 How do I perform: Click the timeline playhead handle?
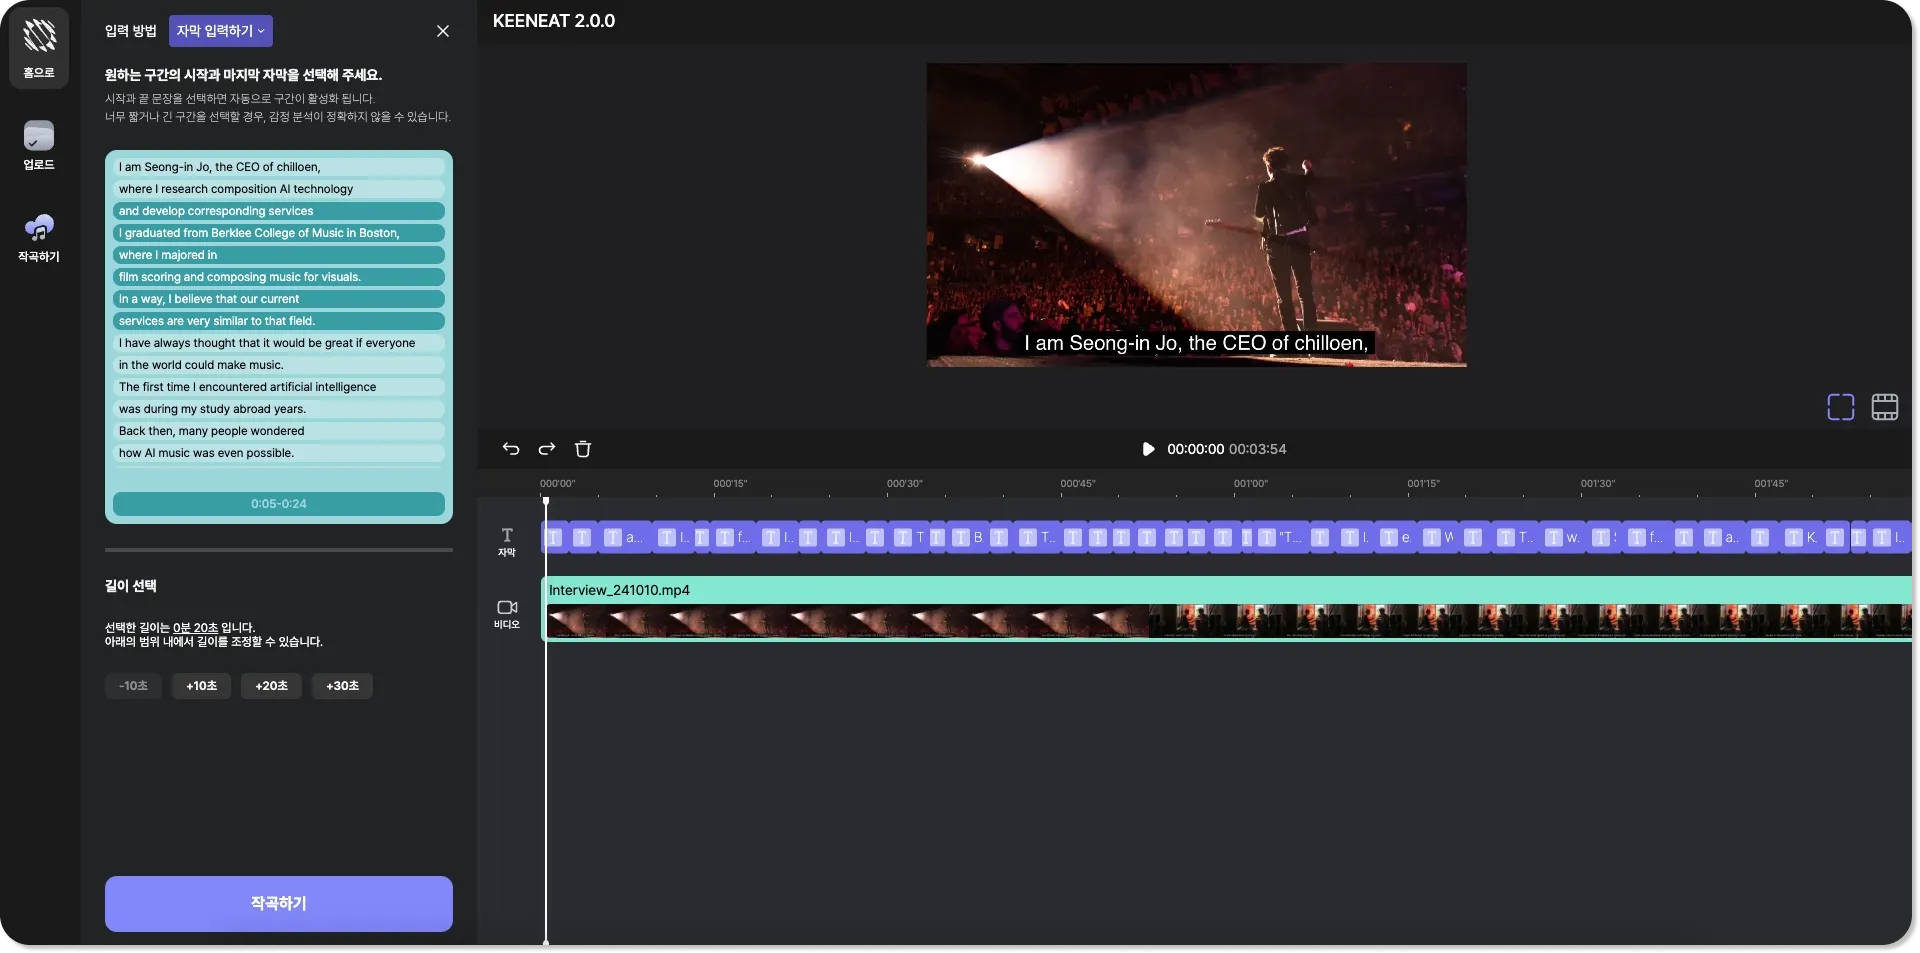point(546,501)
